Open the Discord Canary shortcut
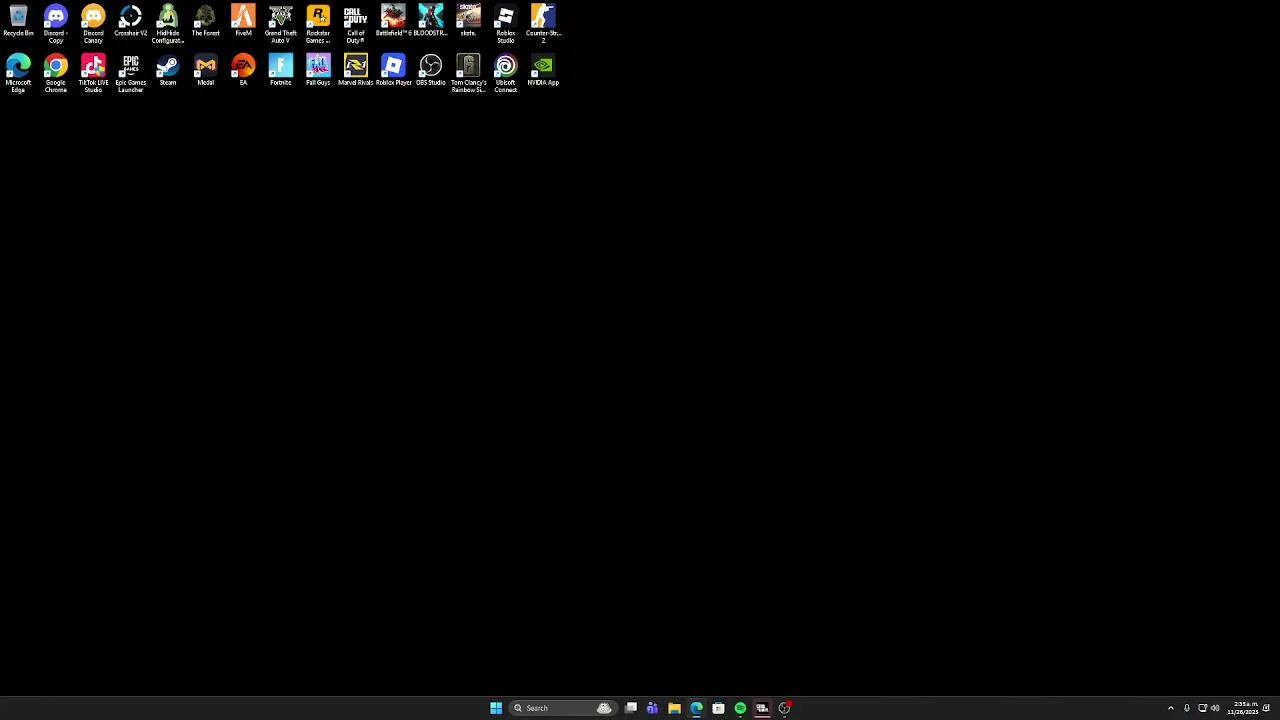This screenshot has width=1280, height=720. point(93,24)
